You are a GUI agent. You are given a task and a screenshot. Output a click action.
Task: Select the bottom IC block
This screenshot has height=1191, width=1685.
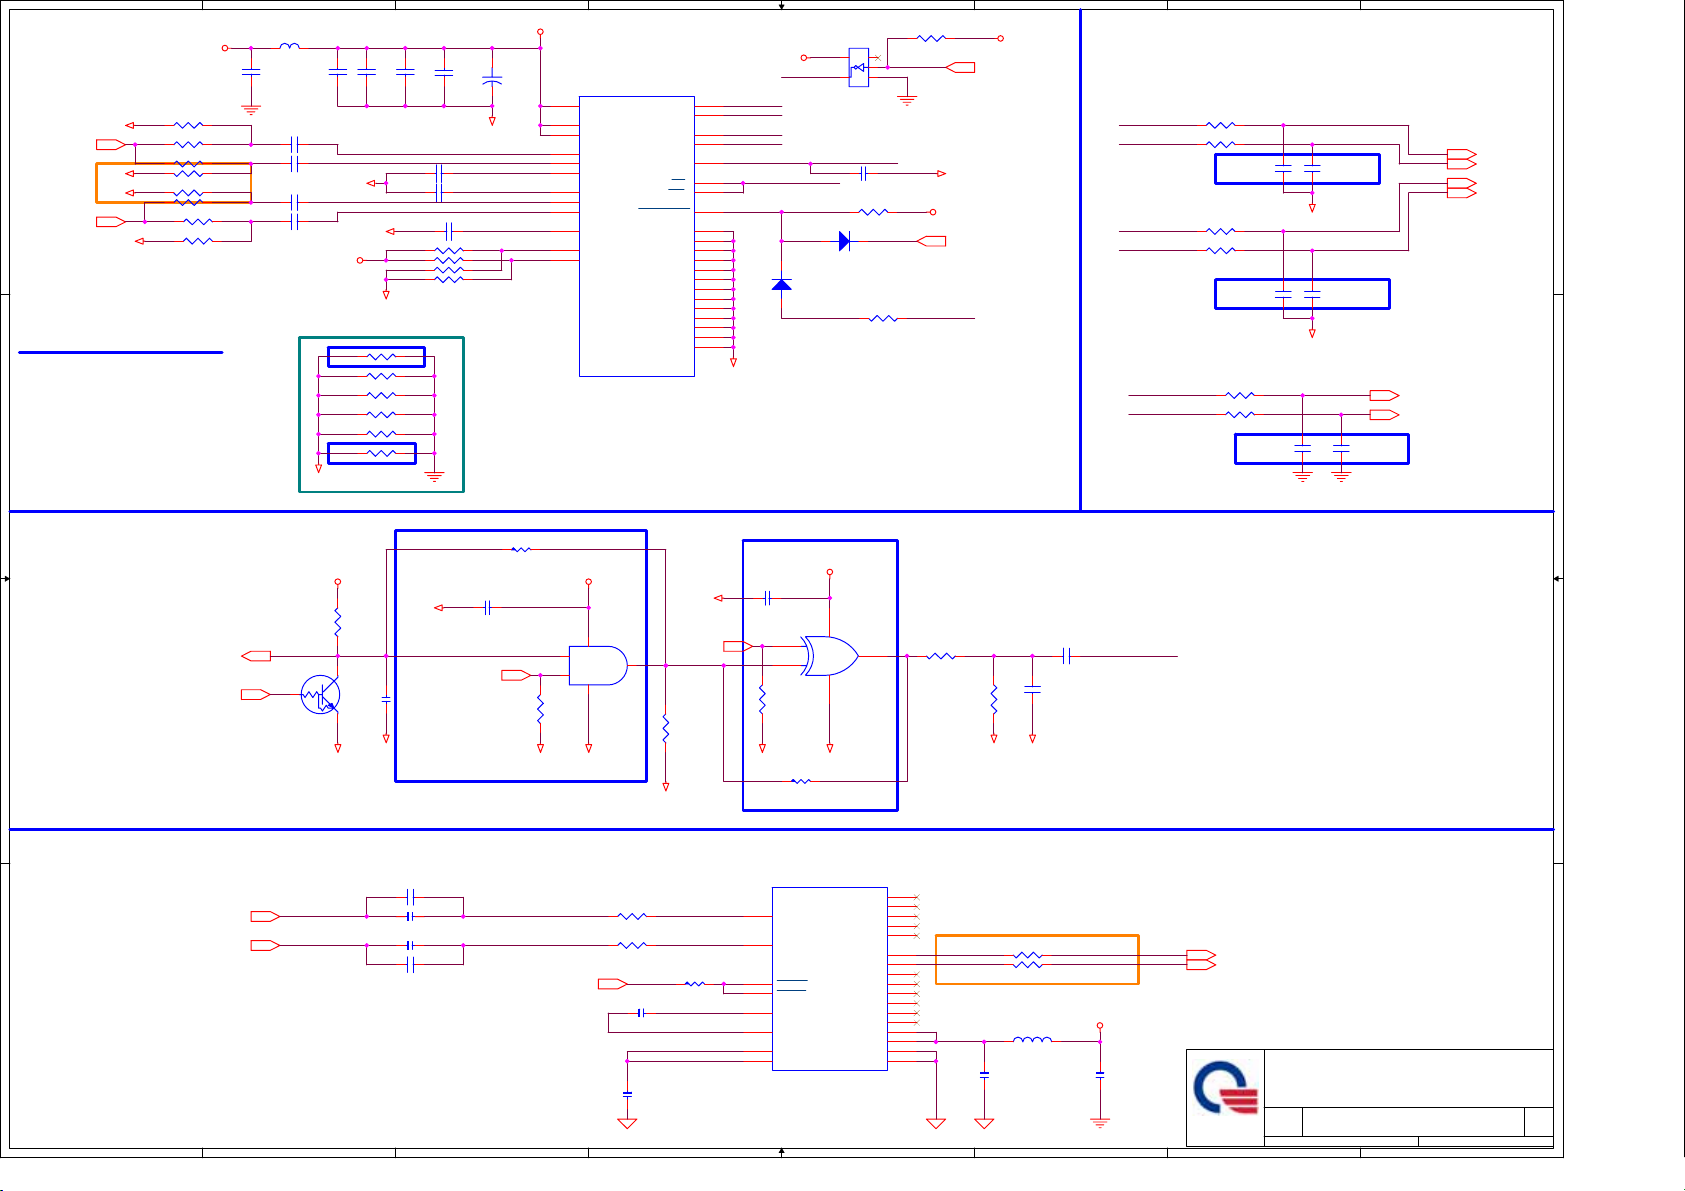pos(830,978)
